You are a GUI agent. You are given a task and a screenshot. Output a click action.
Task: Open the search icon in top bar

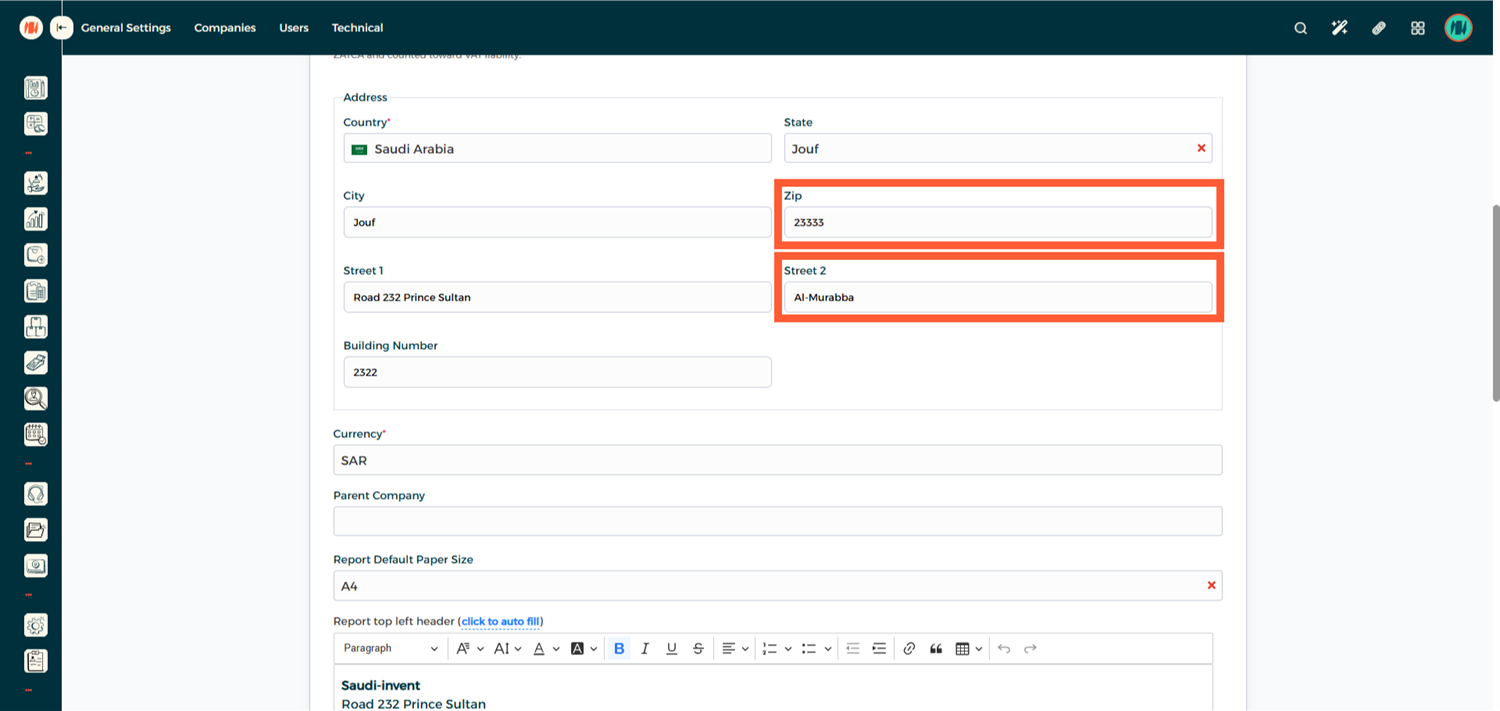(x=1300, y=28)
